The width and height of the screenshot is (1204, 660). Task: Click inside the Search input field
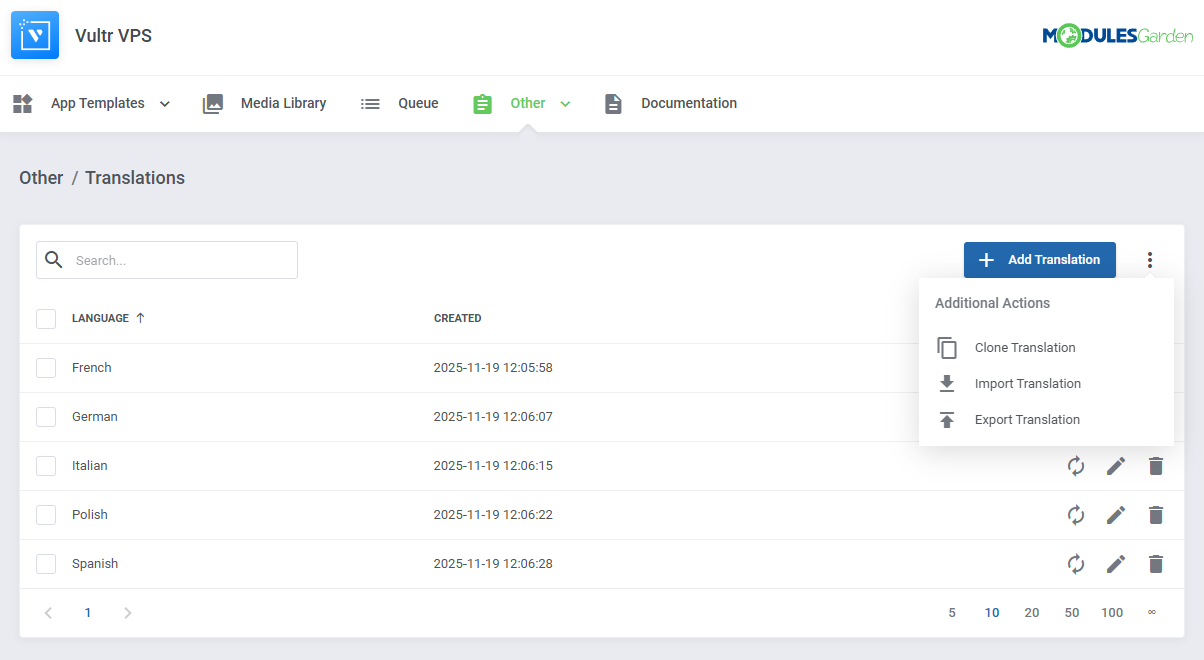click(180, 259)
